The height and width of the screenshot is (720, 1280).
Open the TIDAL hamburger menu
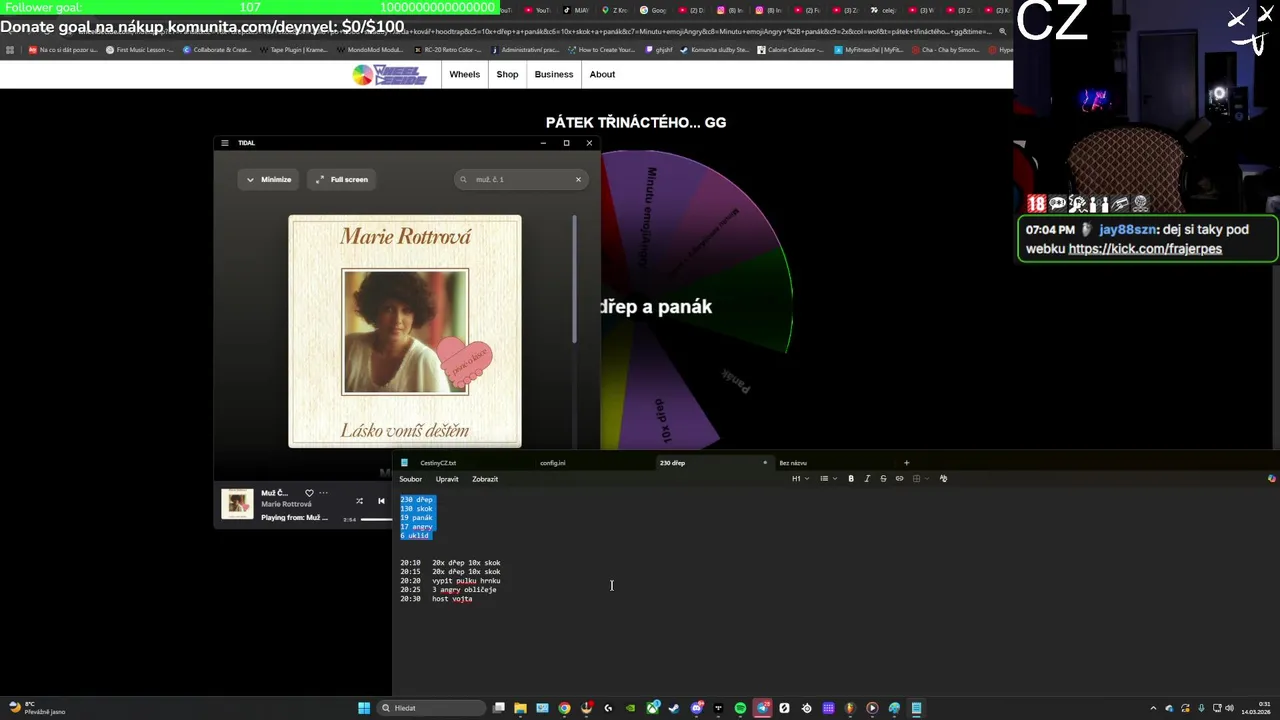coord(225,143)
